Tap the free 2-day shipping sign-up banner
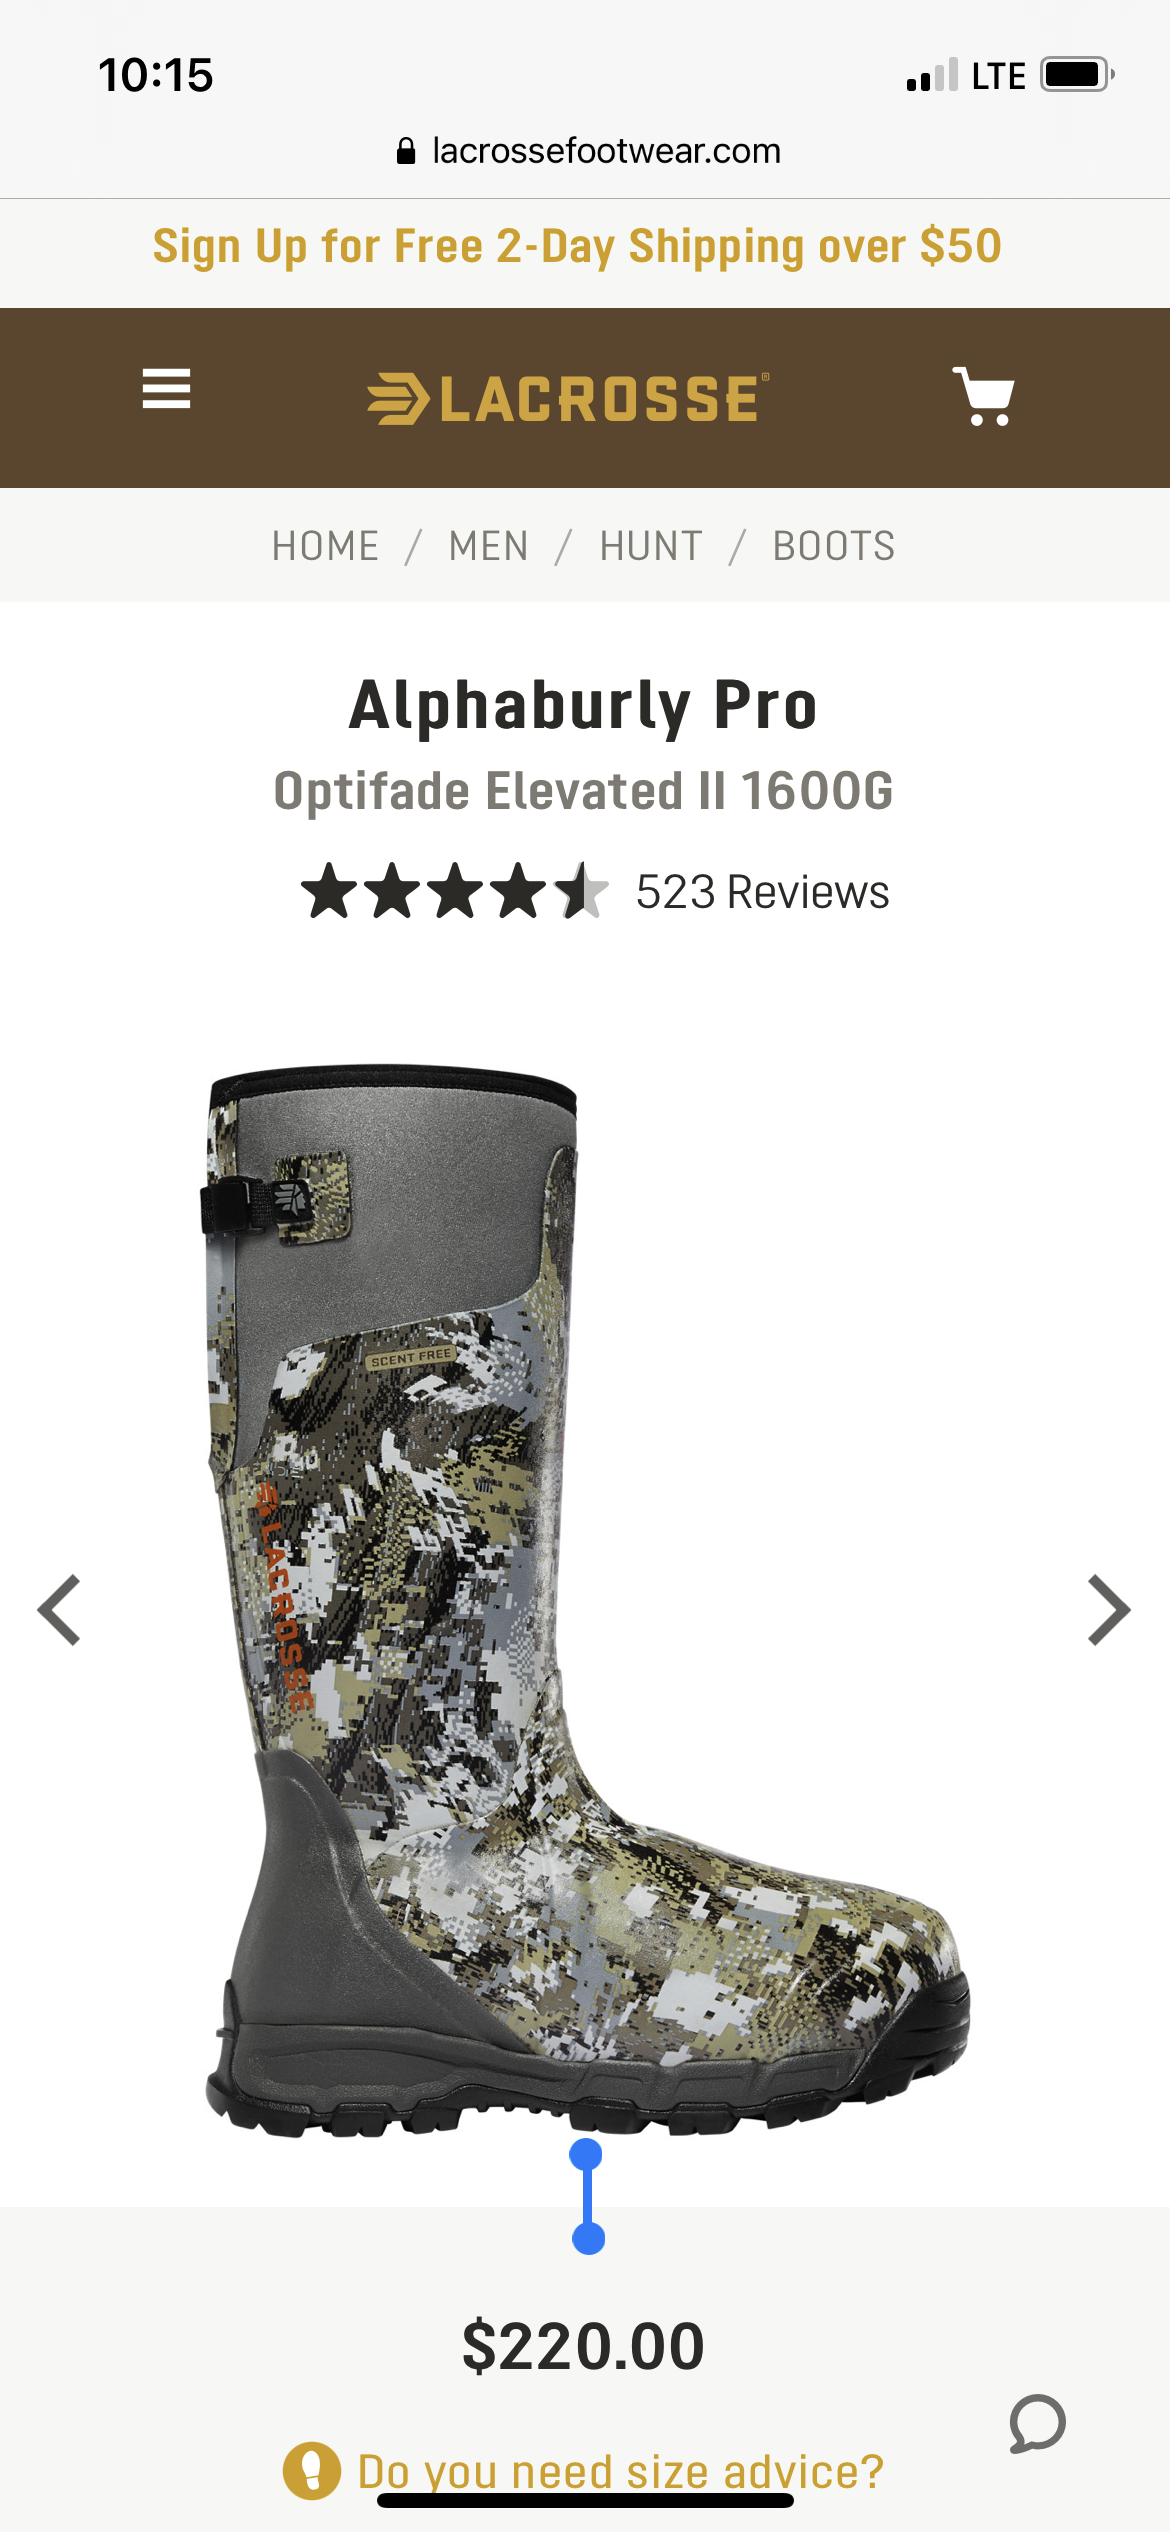The image size is (1170, 2532). 577,246
